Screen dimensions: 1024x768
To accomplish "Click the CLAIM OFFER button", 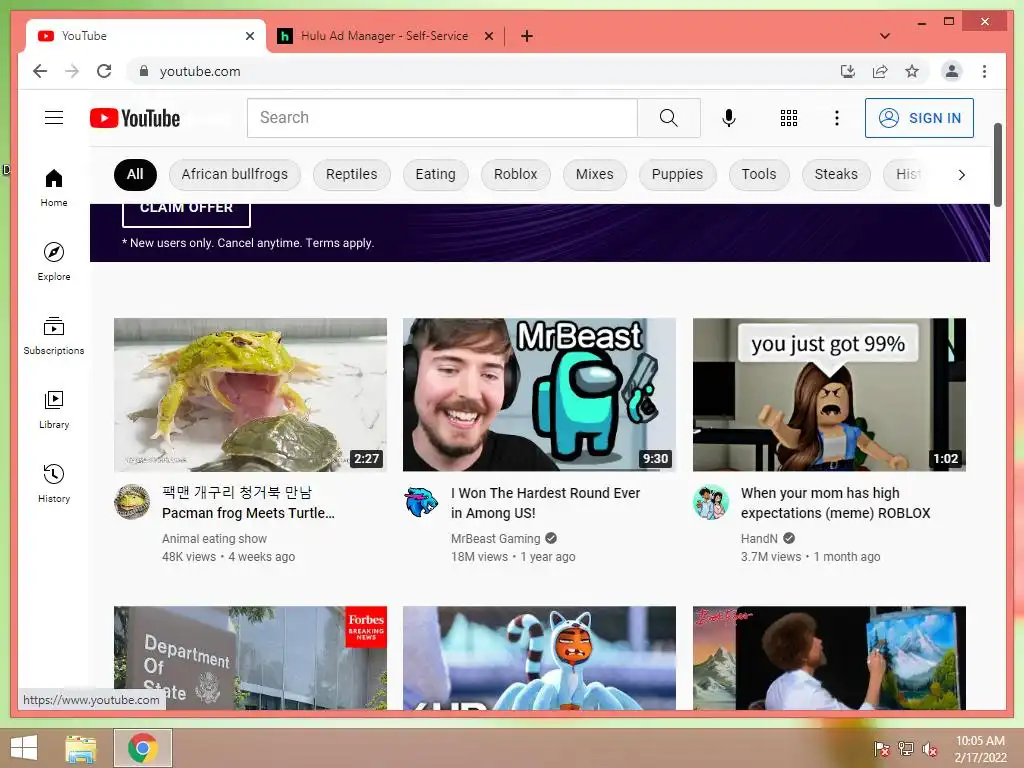I will [186, 215].
